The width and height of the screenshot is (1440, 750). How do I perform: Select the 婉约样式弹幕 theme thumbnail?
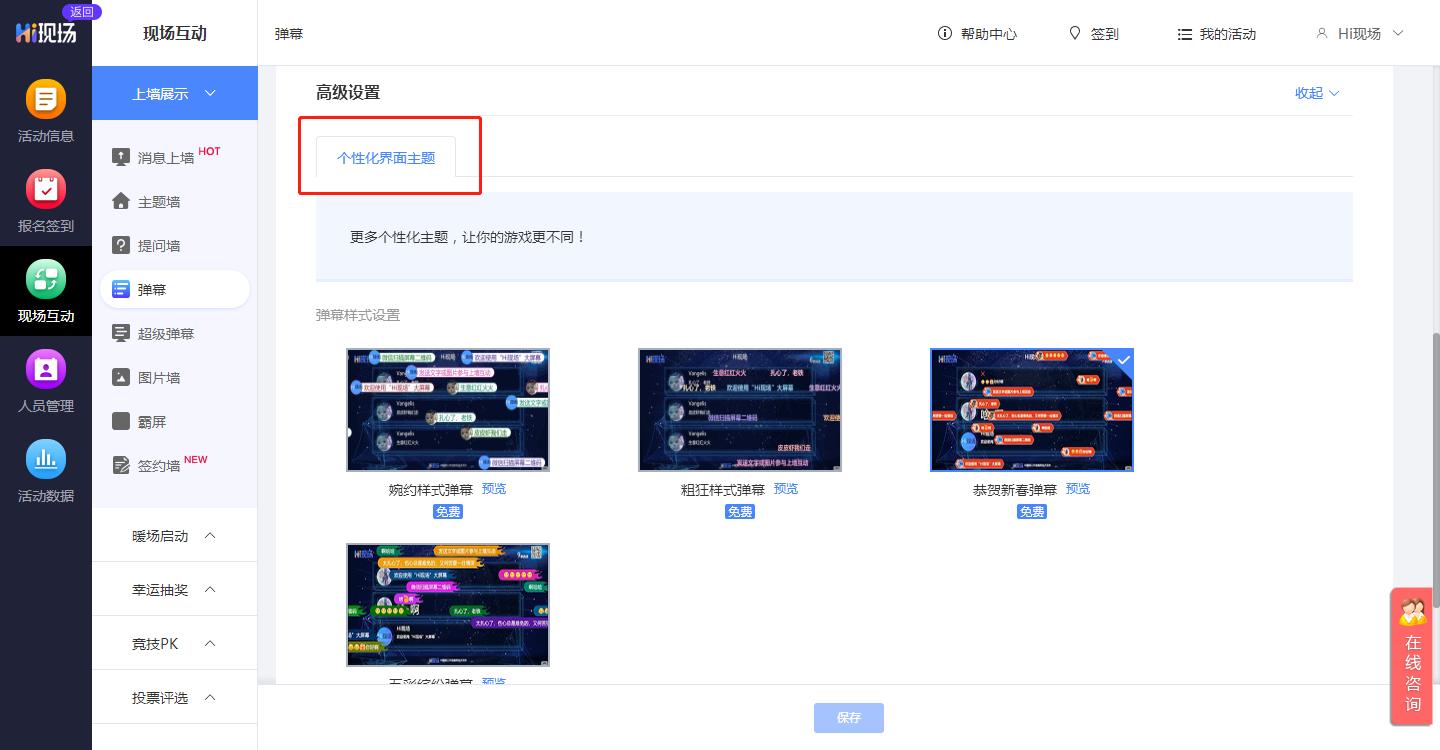448,410
